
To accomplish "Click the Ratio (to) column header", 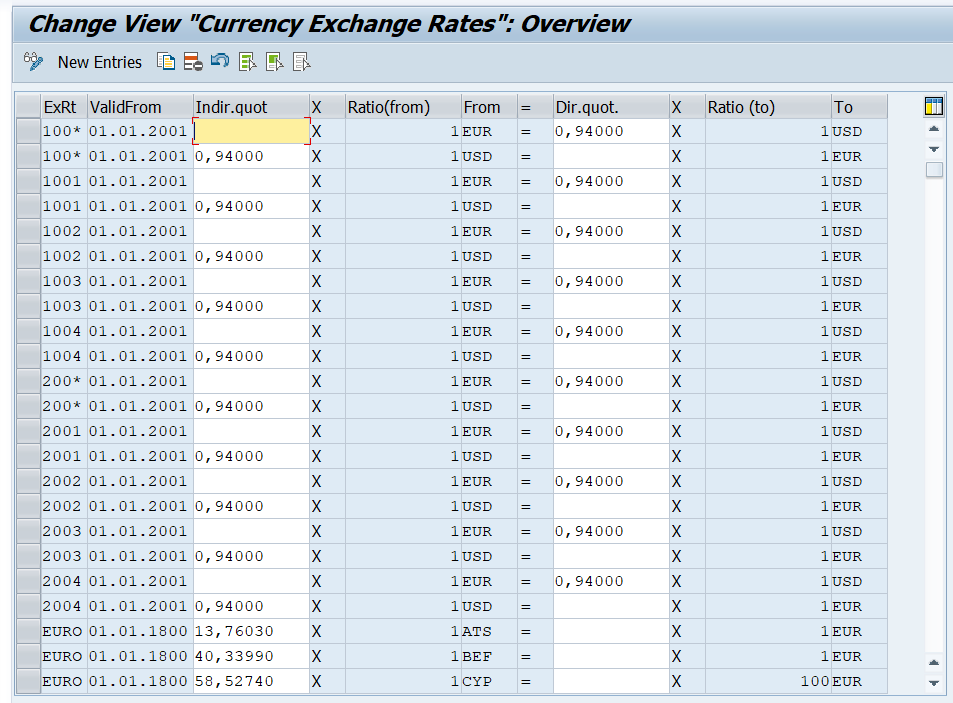I will 768,107.
